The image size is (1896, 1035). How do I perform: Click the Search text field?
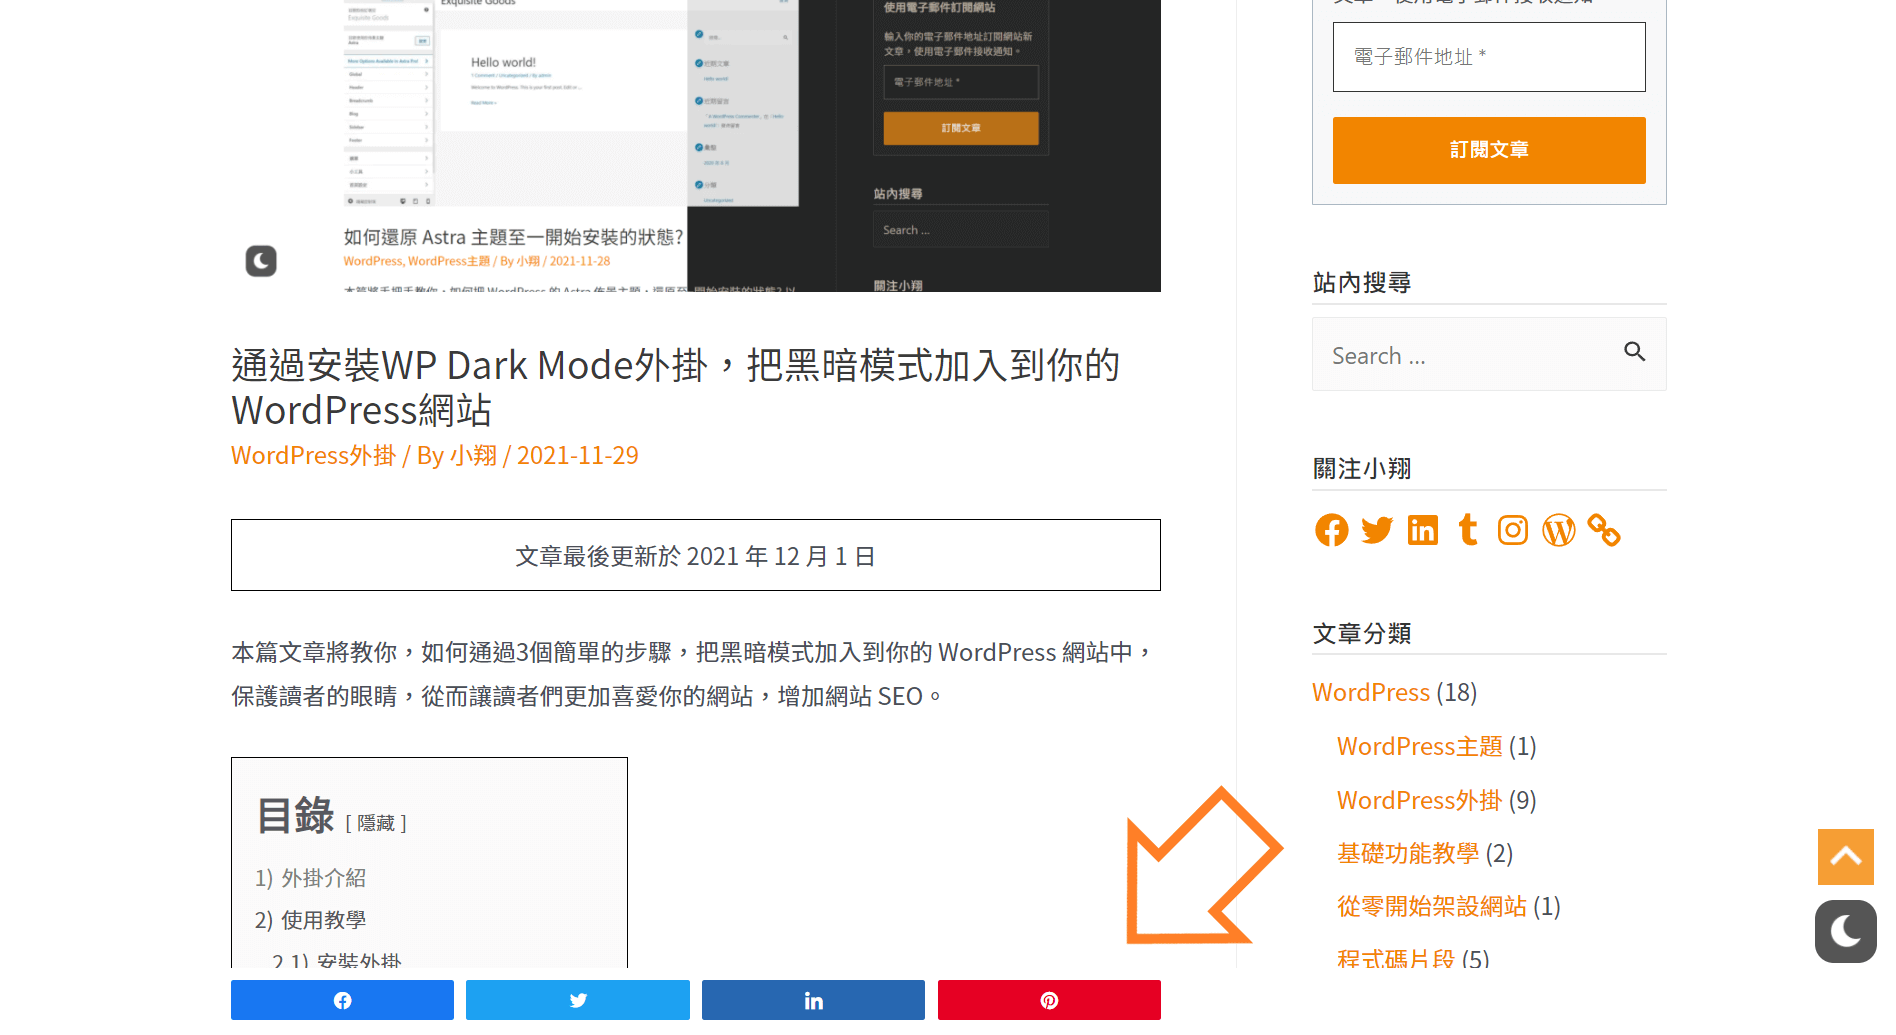pyautogui.click(x=1465, y=355)
